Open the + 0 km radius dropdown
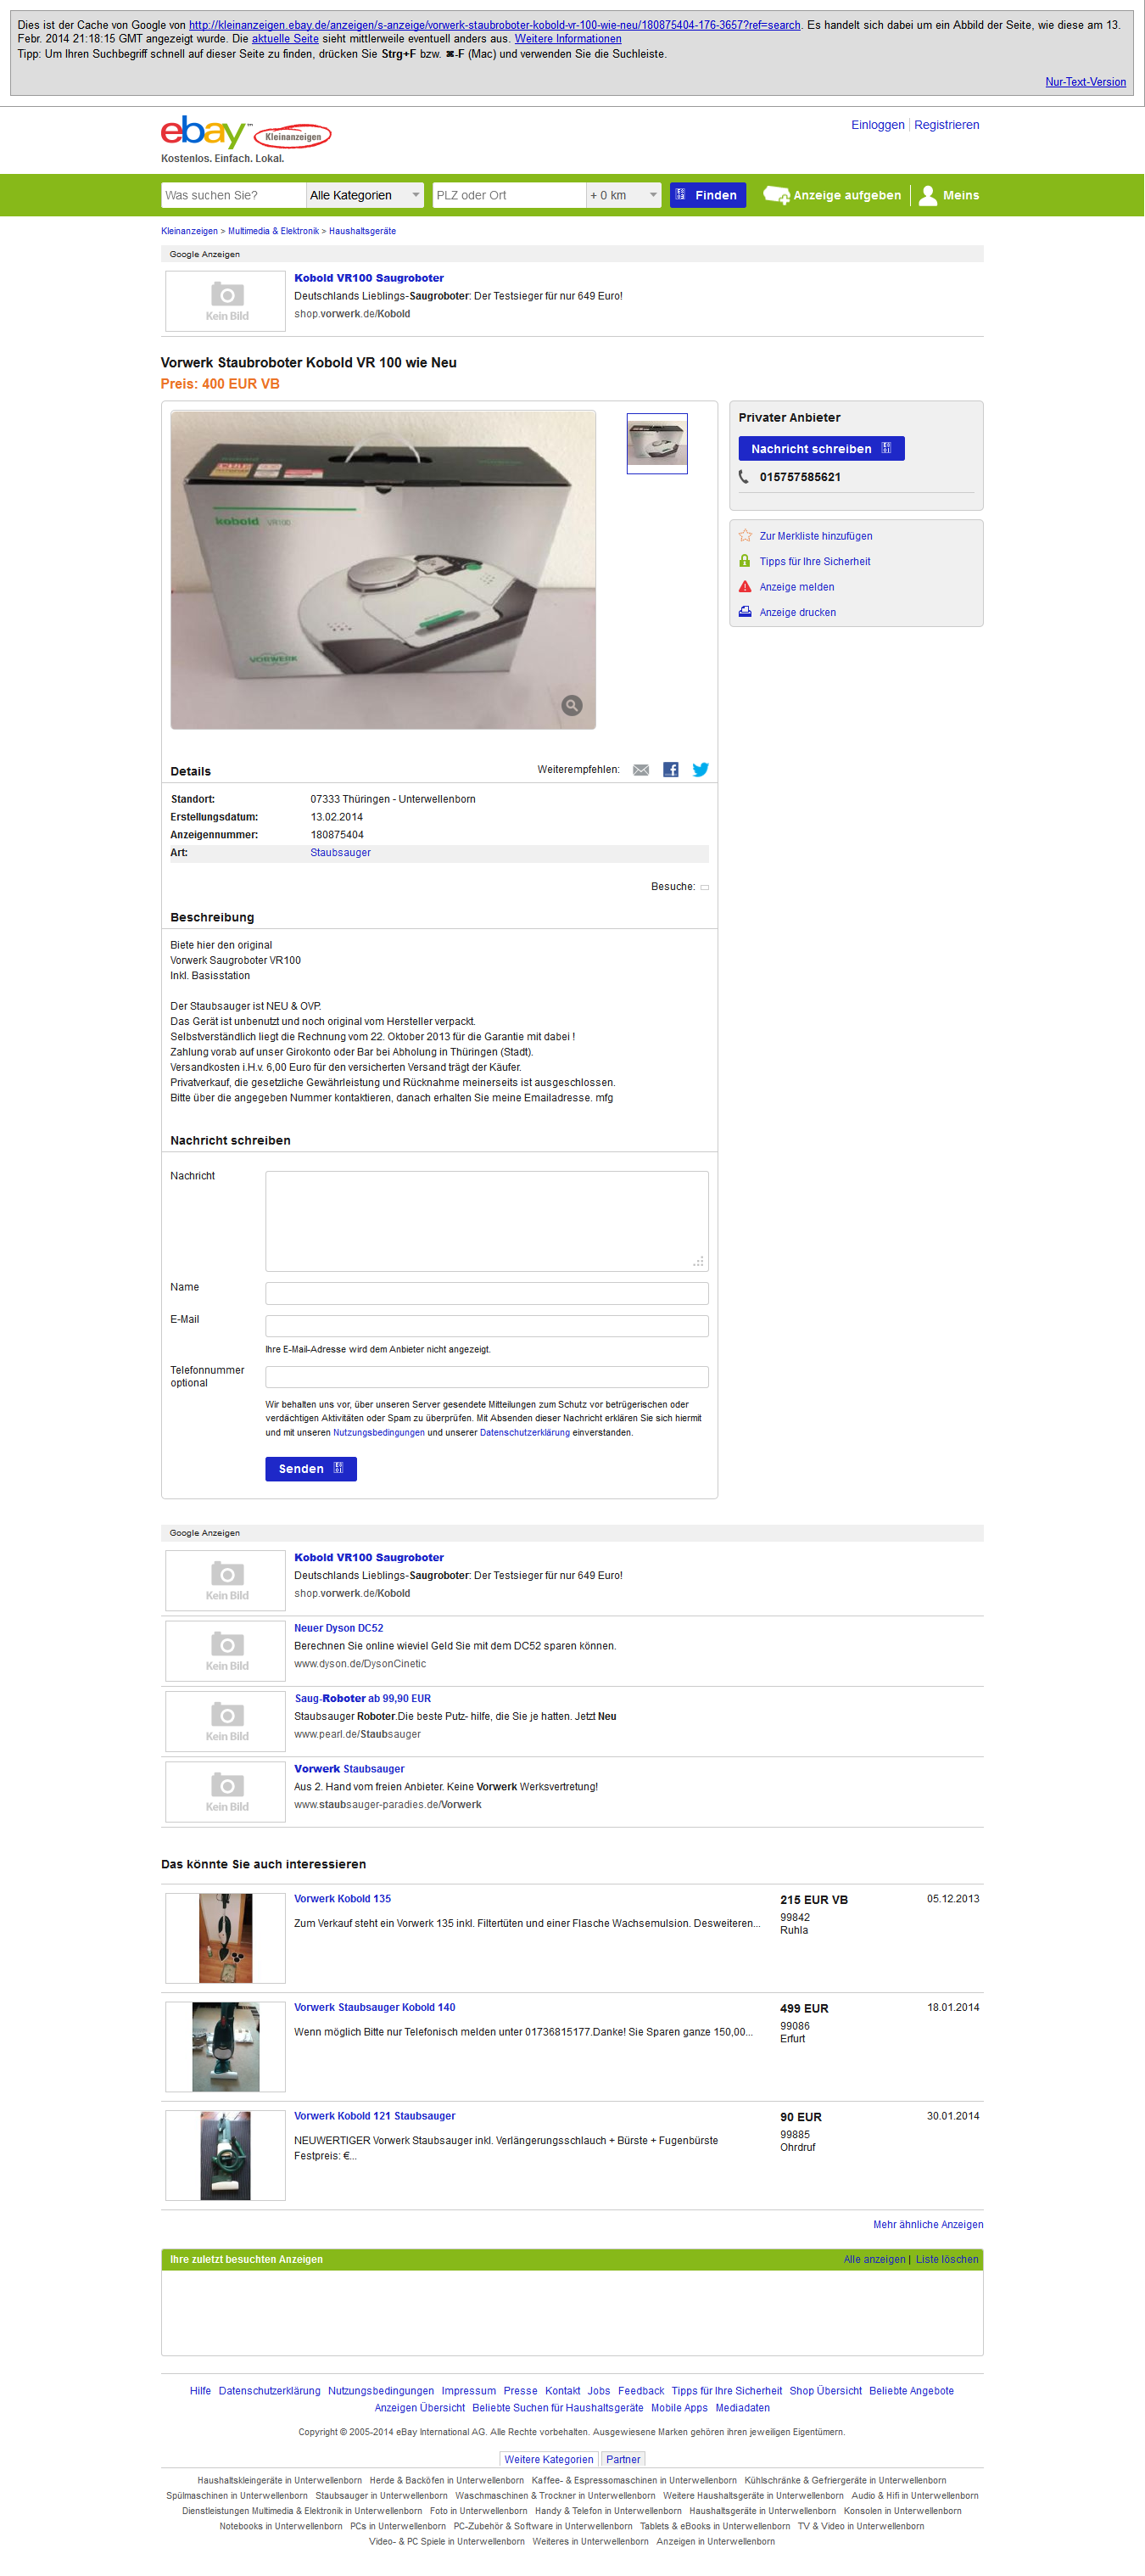 (x=624, y=195)
